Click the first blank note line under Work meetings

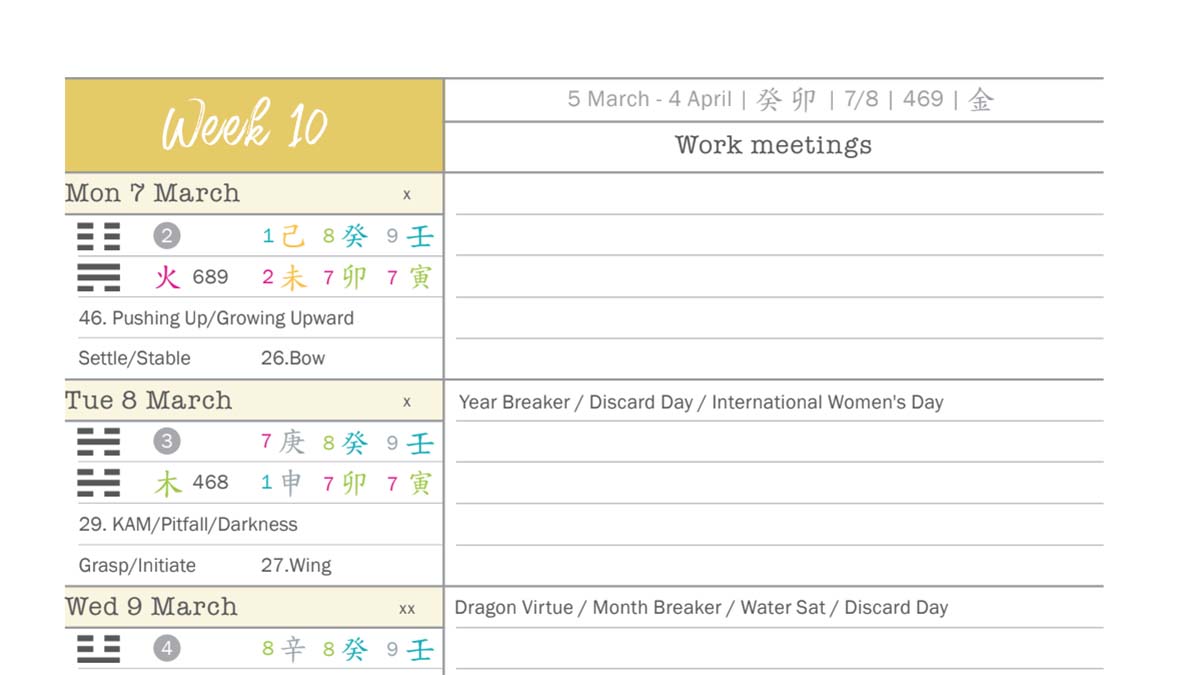779,194
